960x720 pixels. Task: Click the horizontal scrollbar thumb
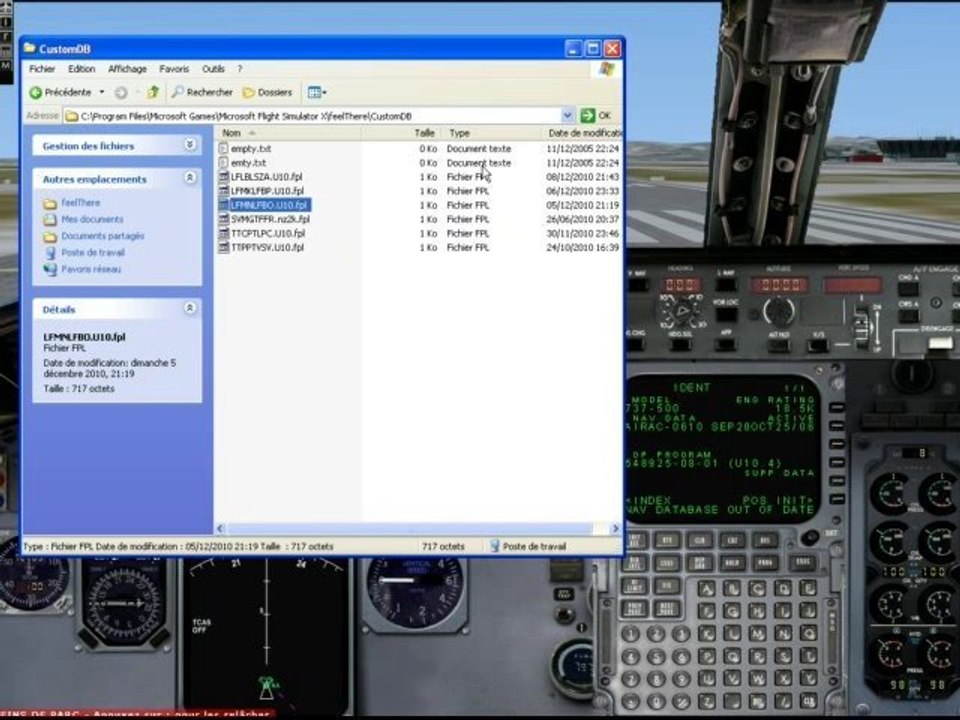(x=408, y=528)
